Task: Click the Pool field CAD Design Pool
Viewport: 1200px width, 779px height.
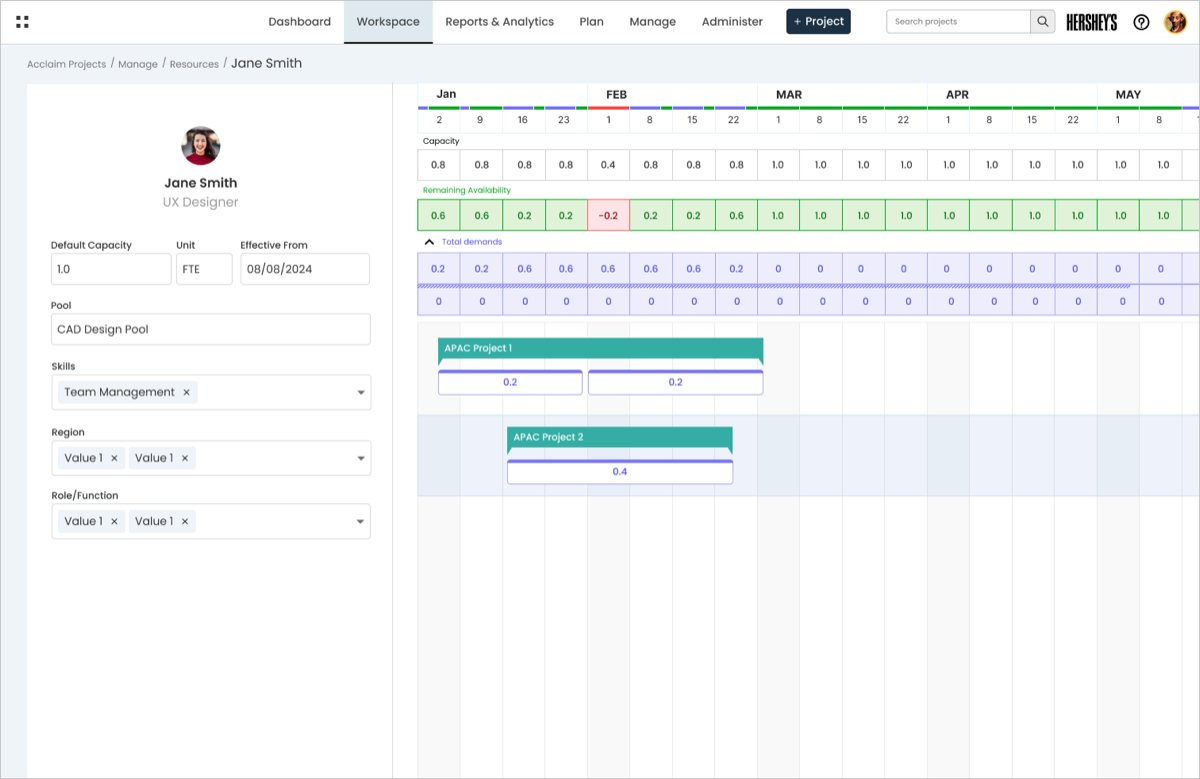Action: (x=211, y=329)
